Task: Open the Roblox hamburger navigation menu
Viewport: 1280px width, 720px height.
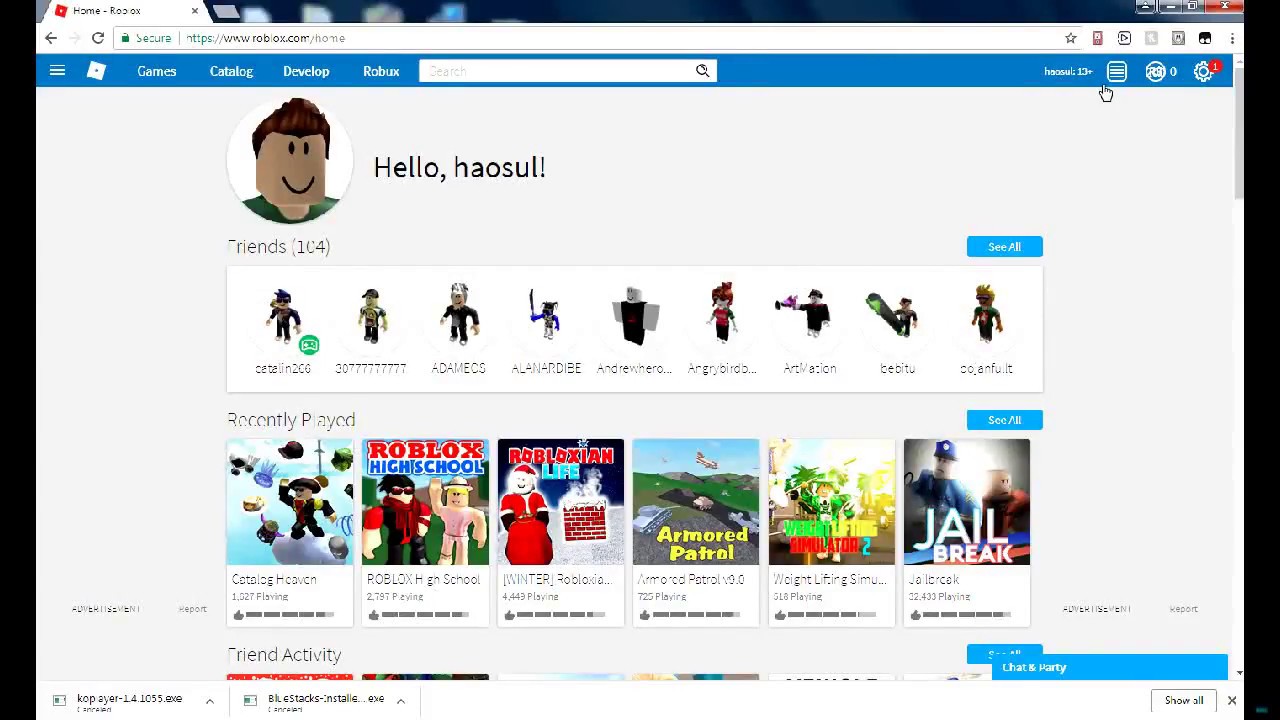Action: tap(57, 71)
